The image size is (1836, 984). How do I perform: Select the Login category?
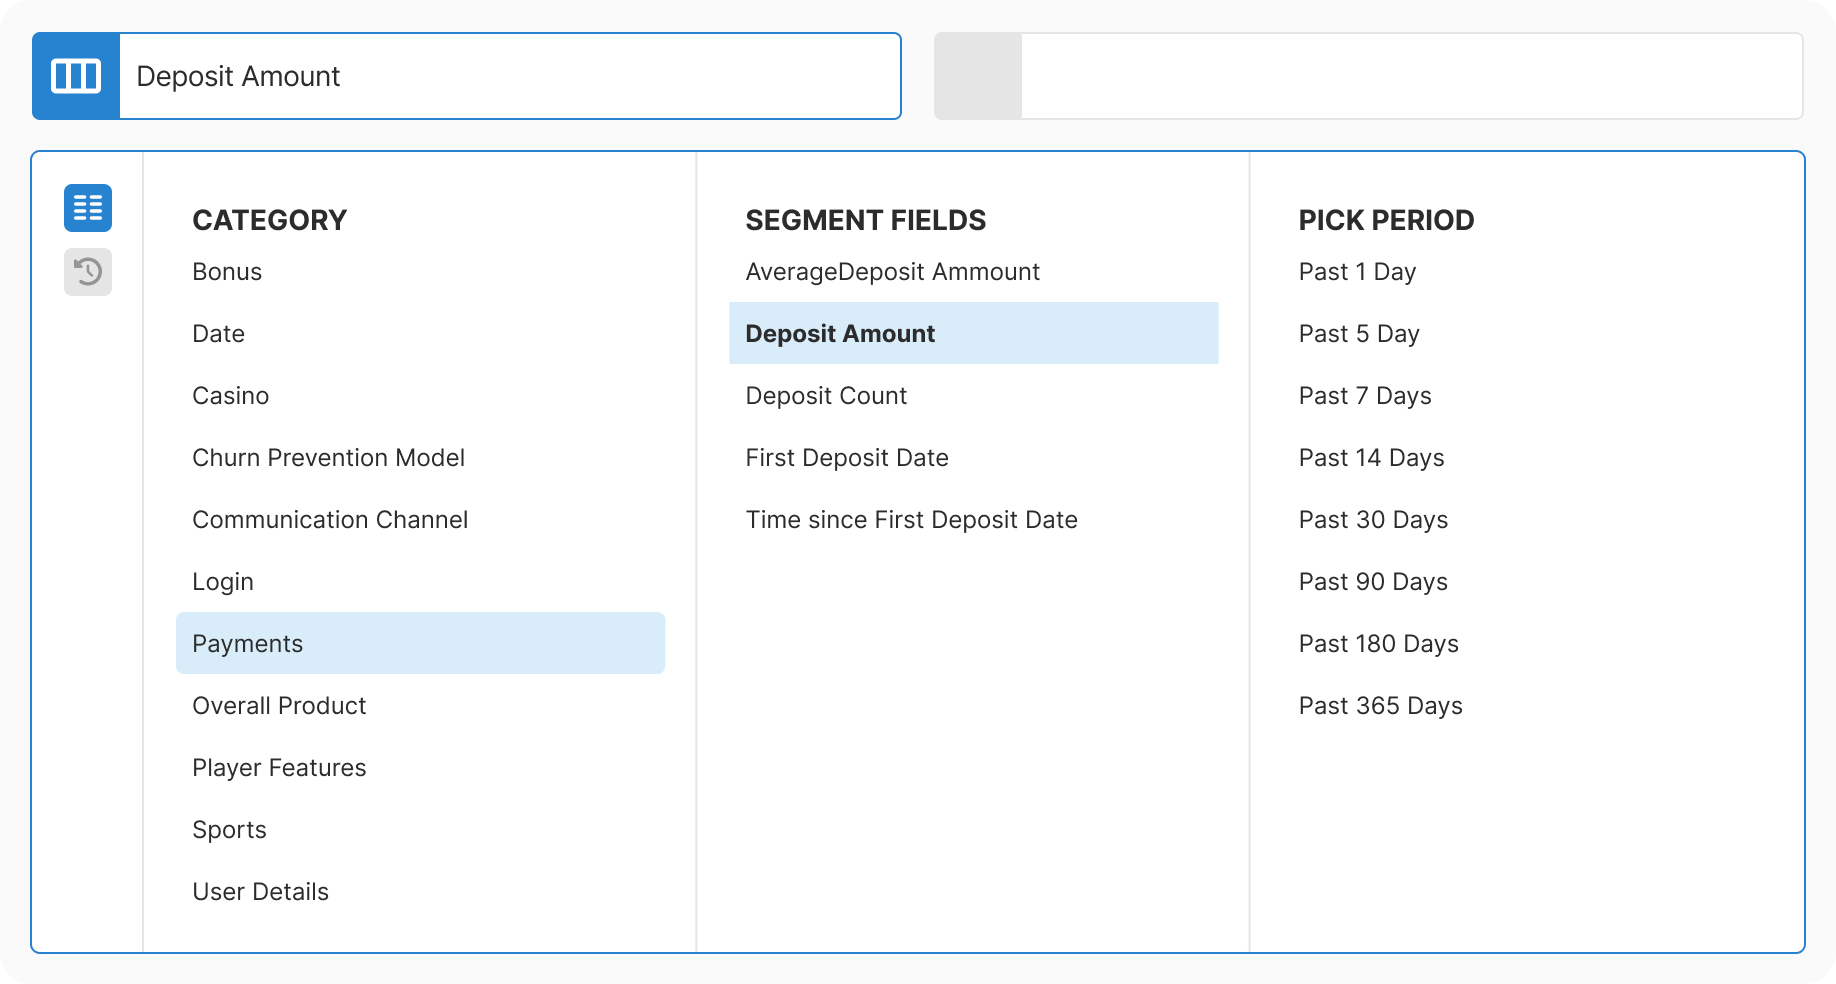[222, 581]
